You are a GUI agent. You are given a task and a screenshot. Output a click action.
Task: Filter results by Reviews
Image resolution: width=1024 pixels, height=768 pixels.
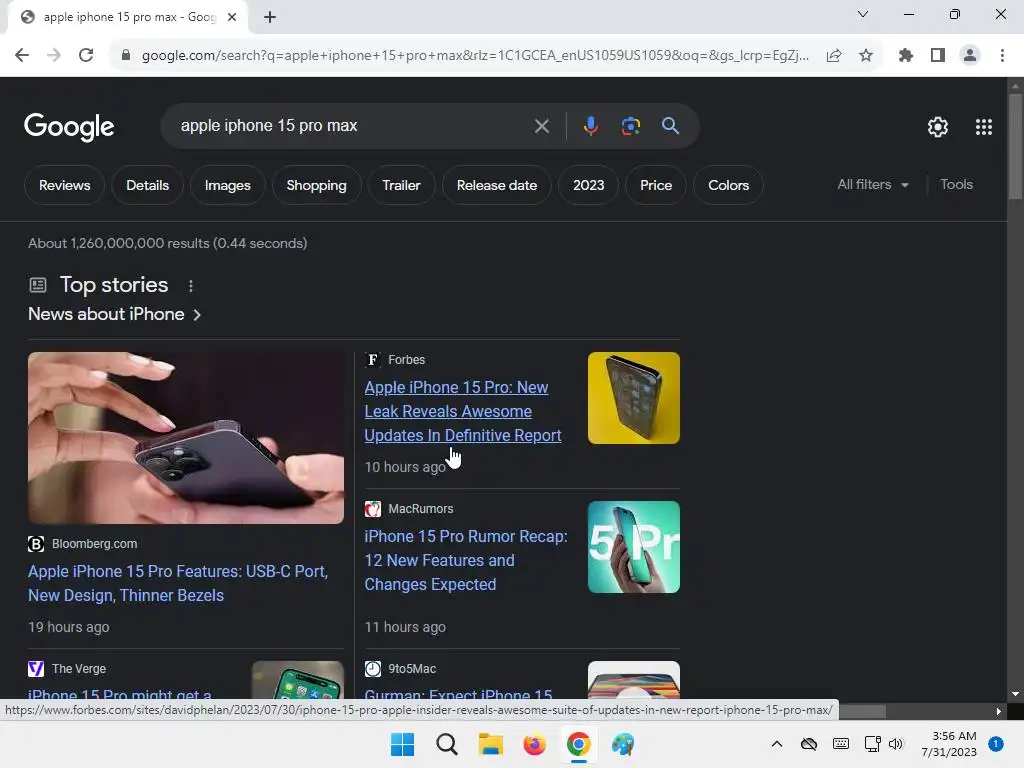65,185
